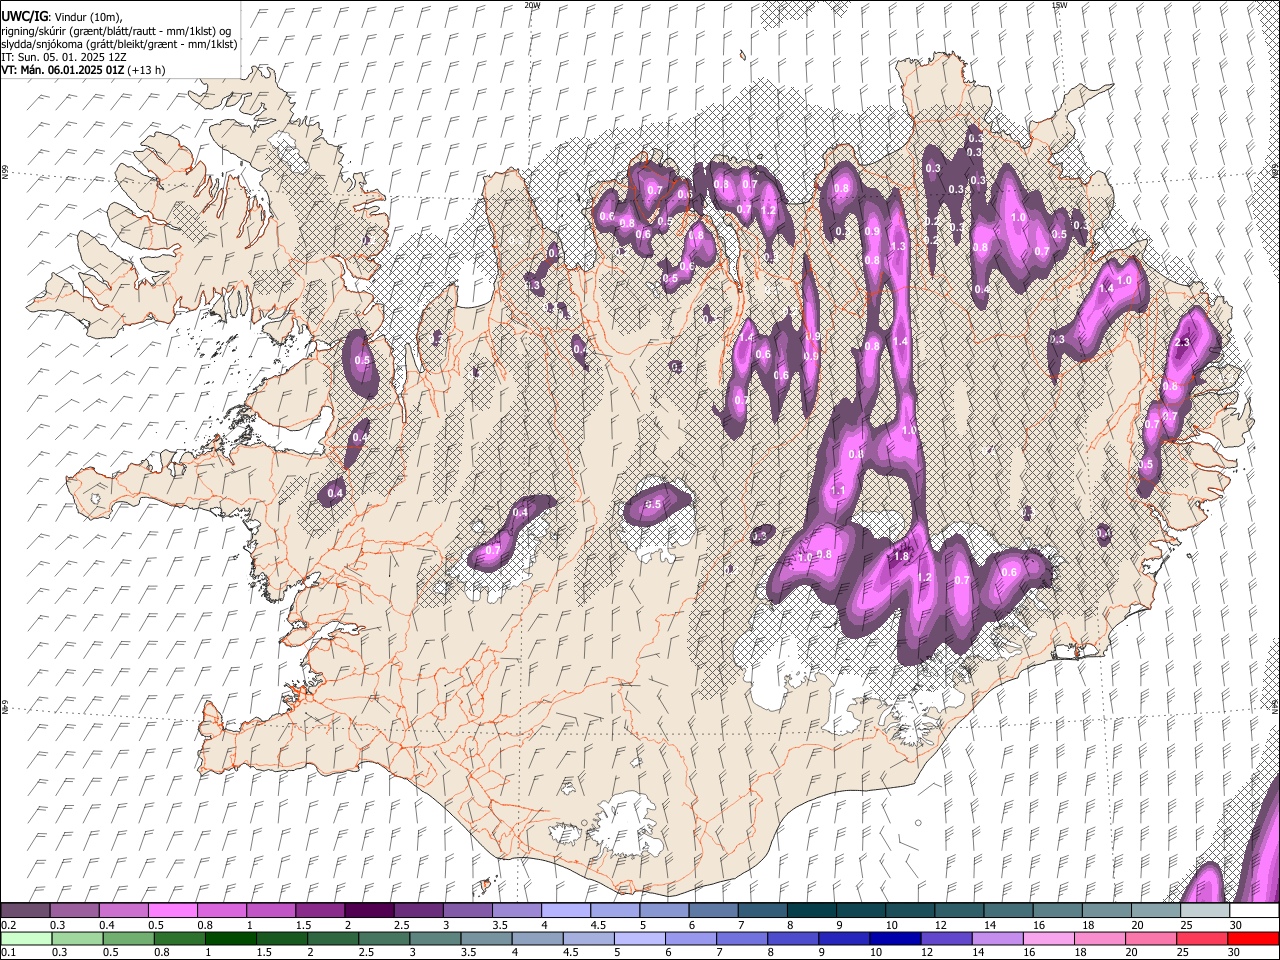Click the bright pink 0.5 snow legend swatch
The image size is (1280, 960).
coord(172,910)
